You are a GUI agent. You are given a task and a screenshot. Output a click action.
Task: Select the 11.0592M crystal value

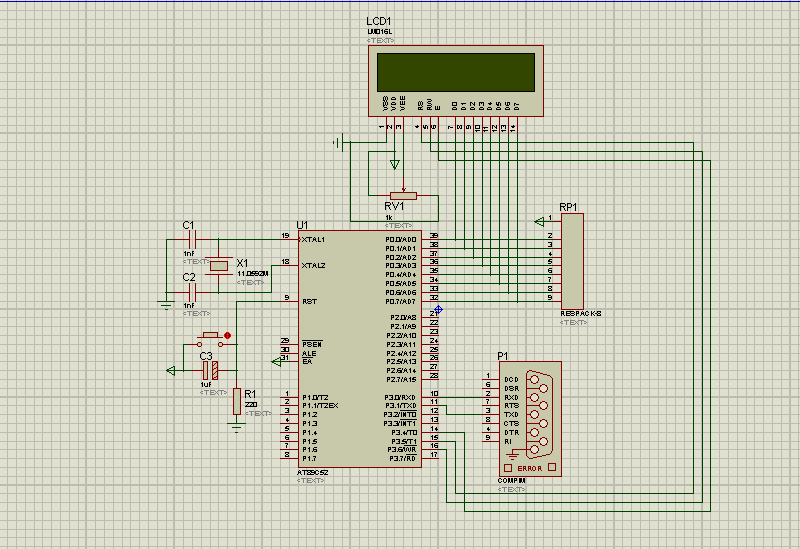coord(253,273)
